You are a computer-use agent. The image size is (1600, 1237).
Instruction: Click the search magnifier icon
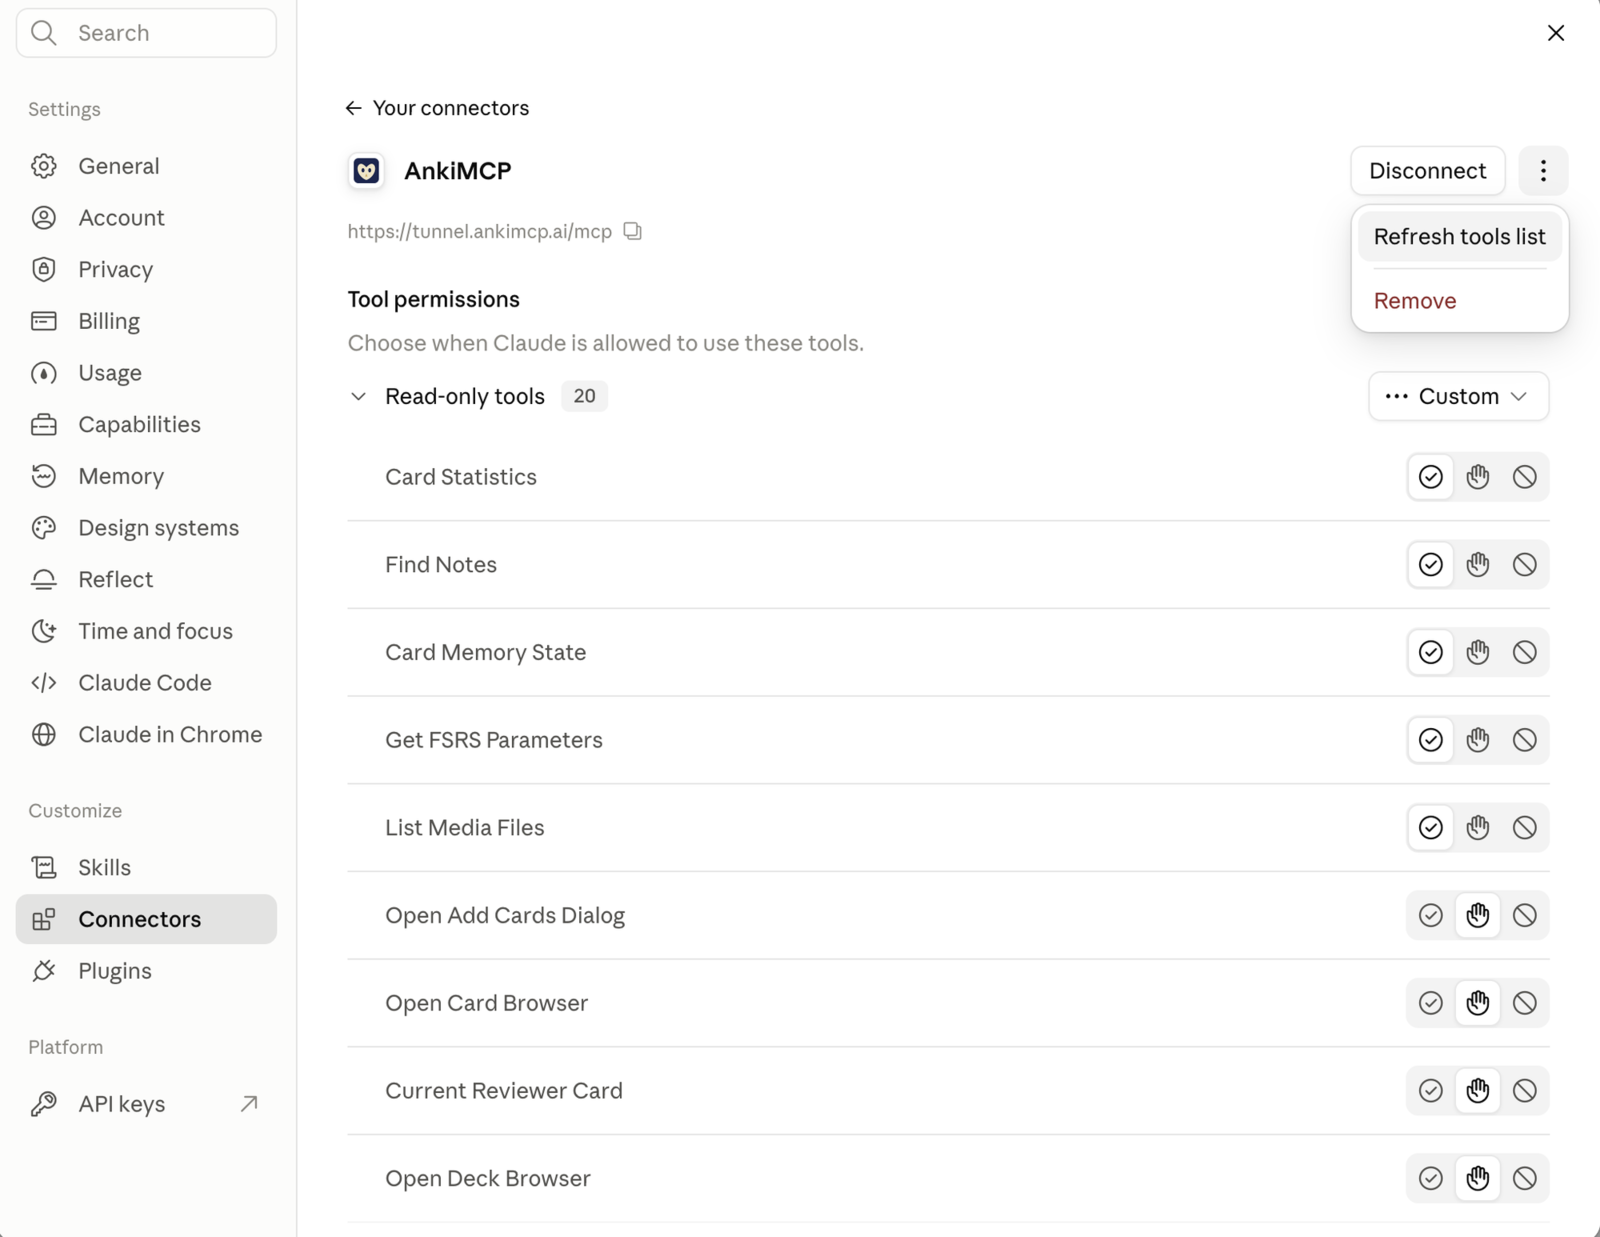click(44, 33)
